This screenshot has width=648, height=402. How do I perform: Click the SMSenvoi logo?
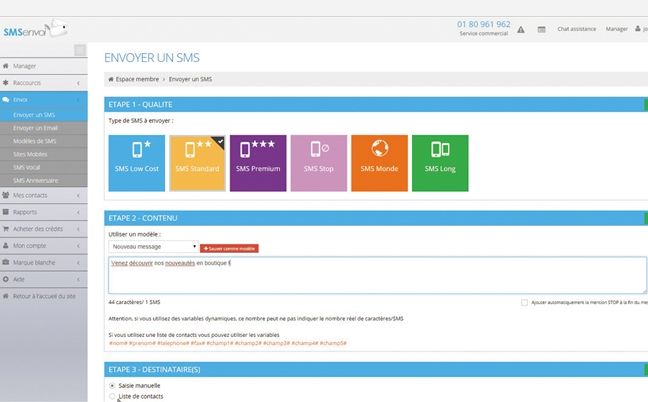(35, 30)
